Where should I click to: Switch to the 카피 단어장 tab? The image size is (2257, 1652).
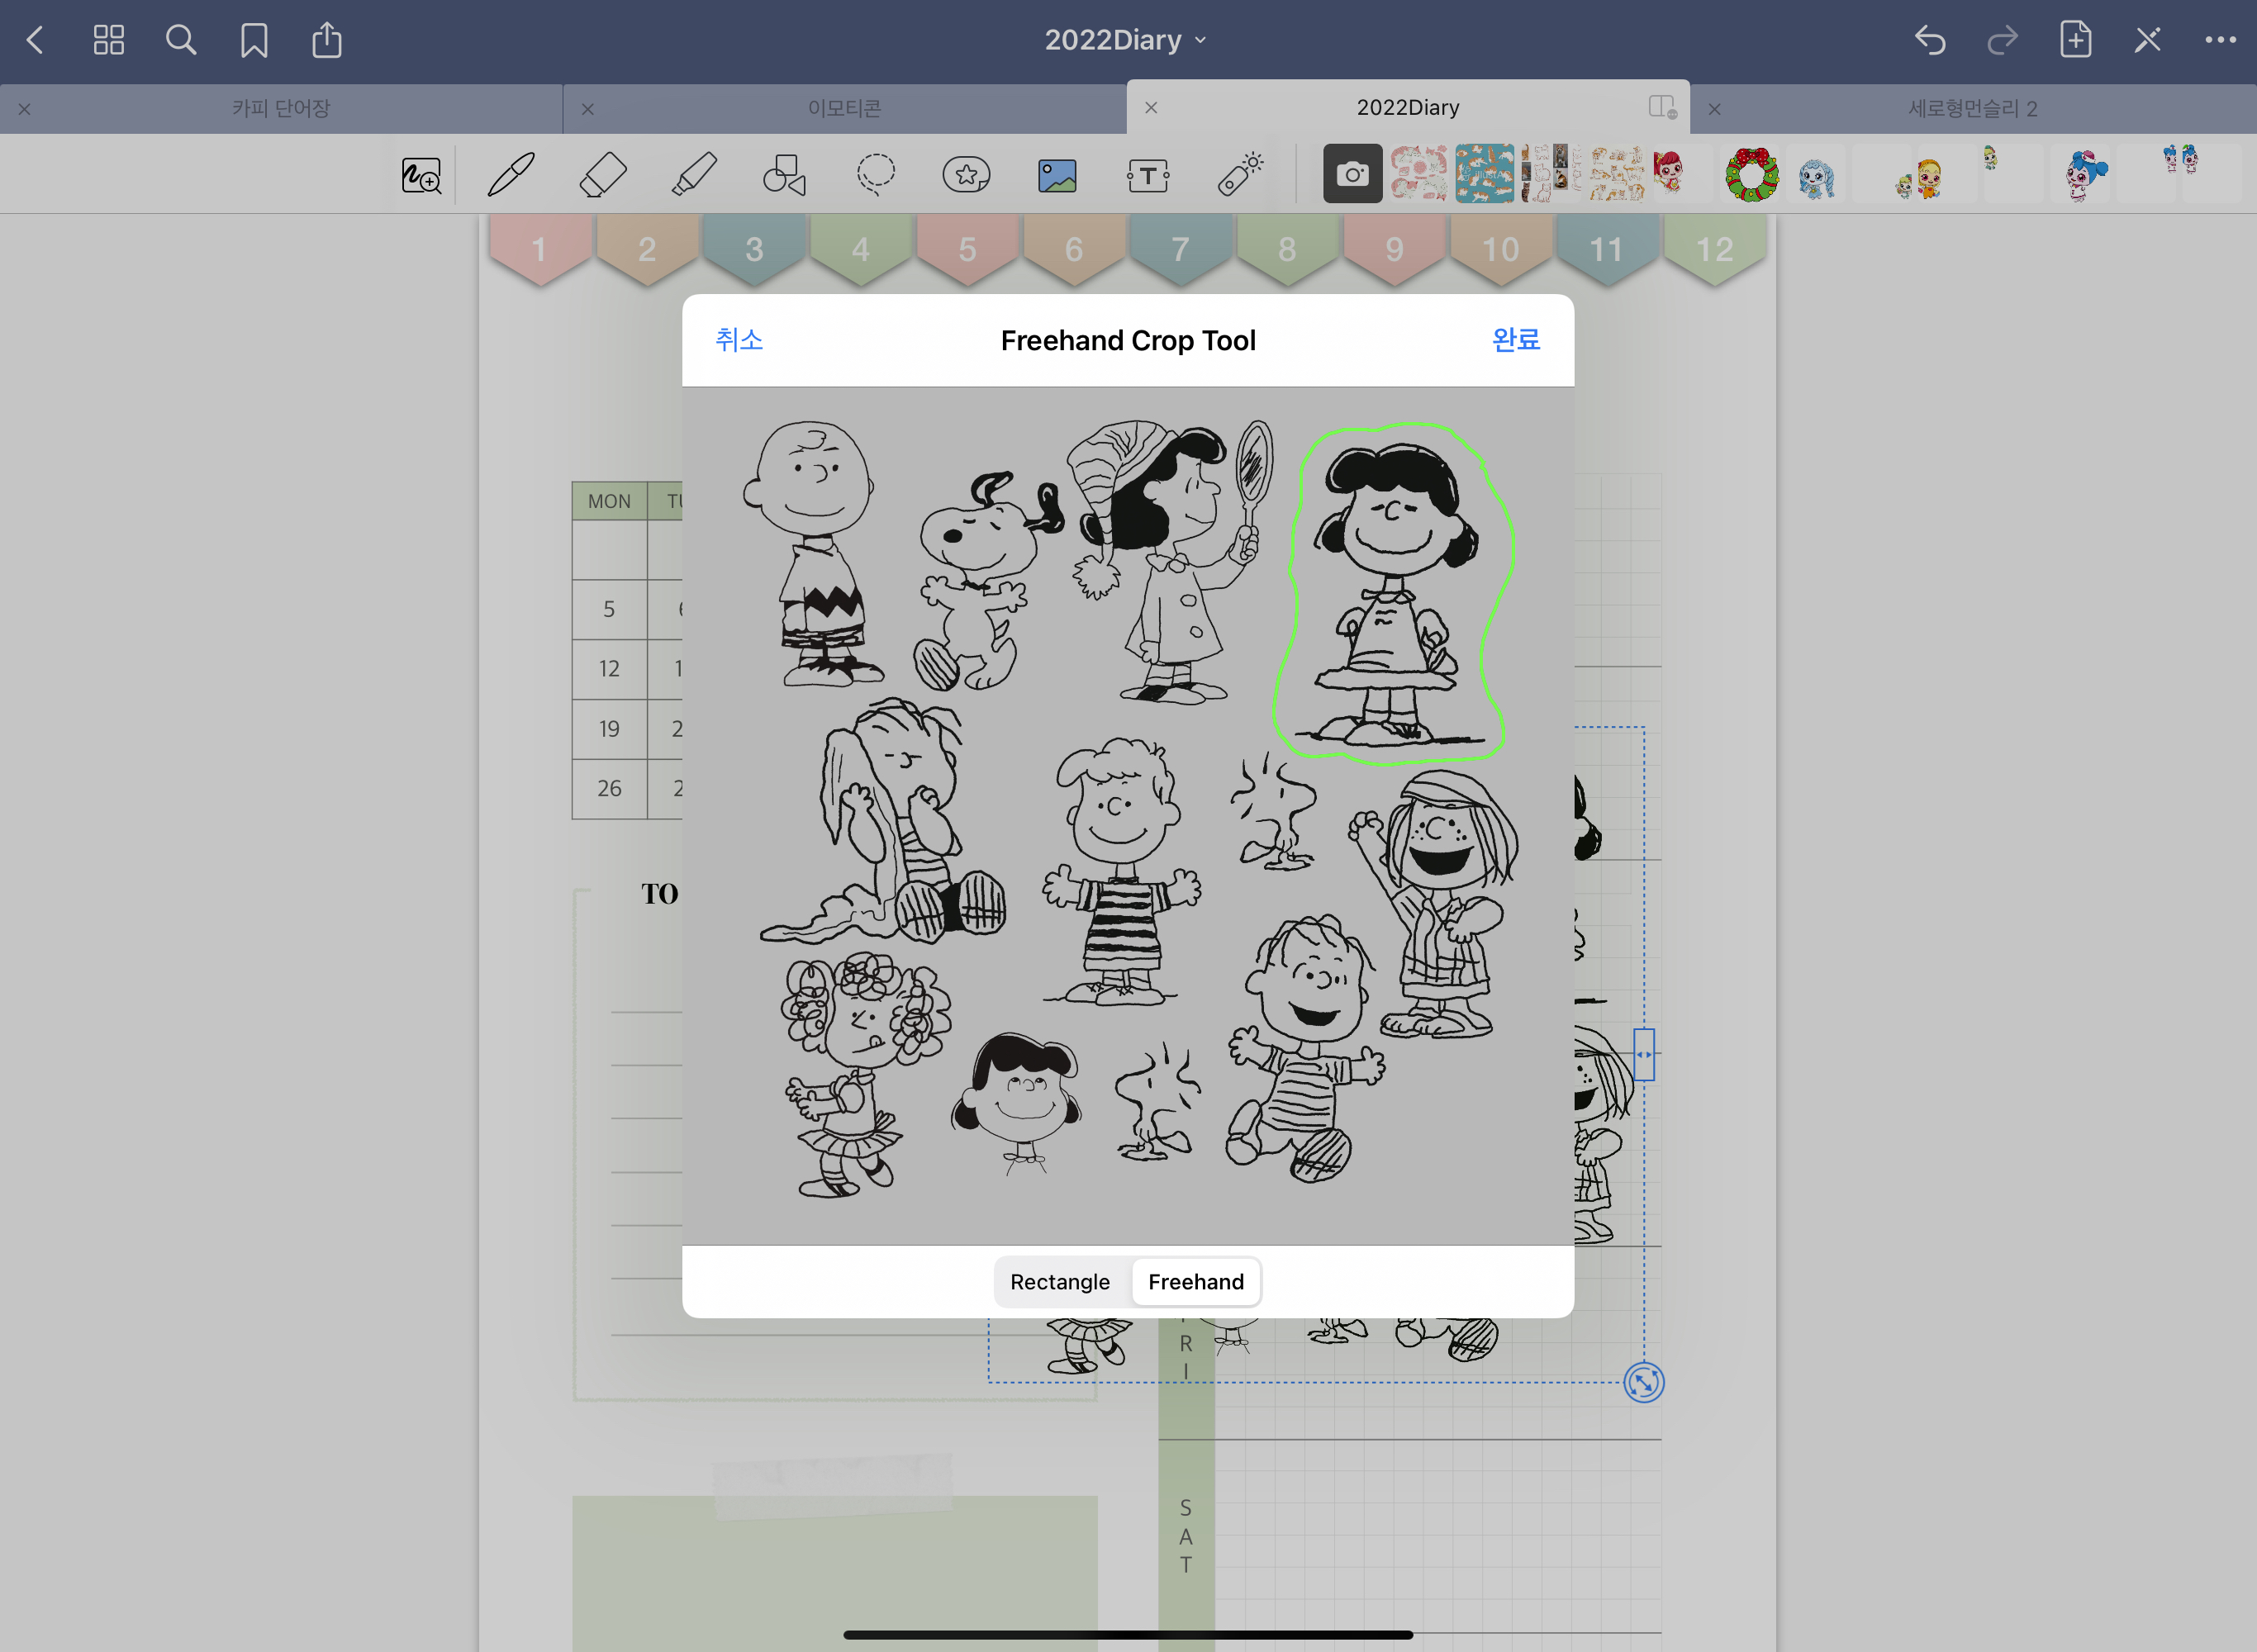(x=281, y=108)
